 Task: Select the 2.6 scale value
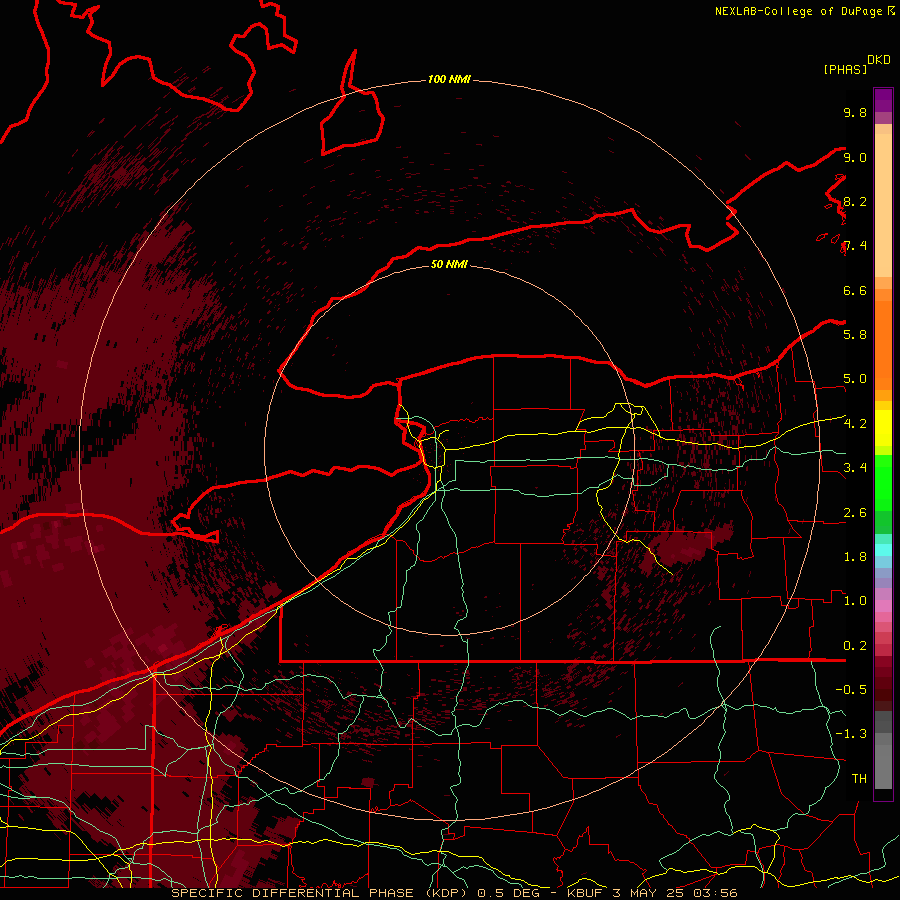pos(855,513)
